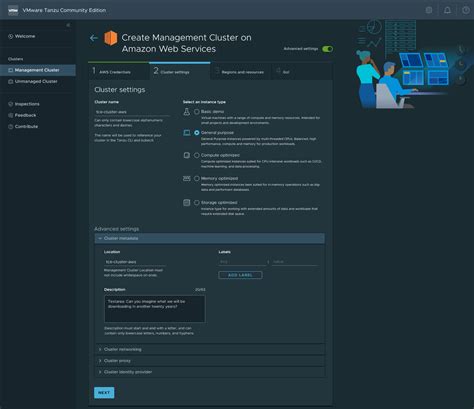This screenshot has width=474, height=409.
Task: Expand the Cluster networking section
Action: pyautogui.click(x=210, y=349)
